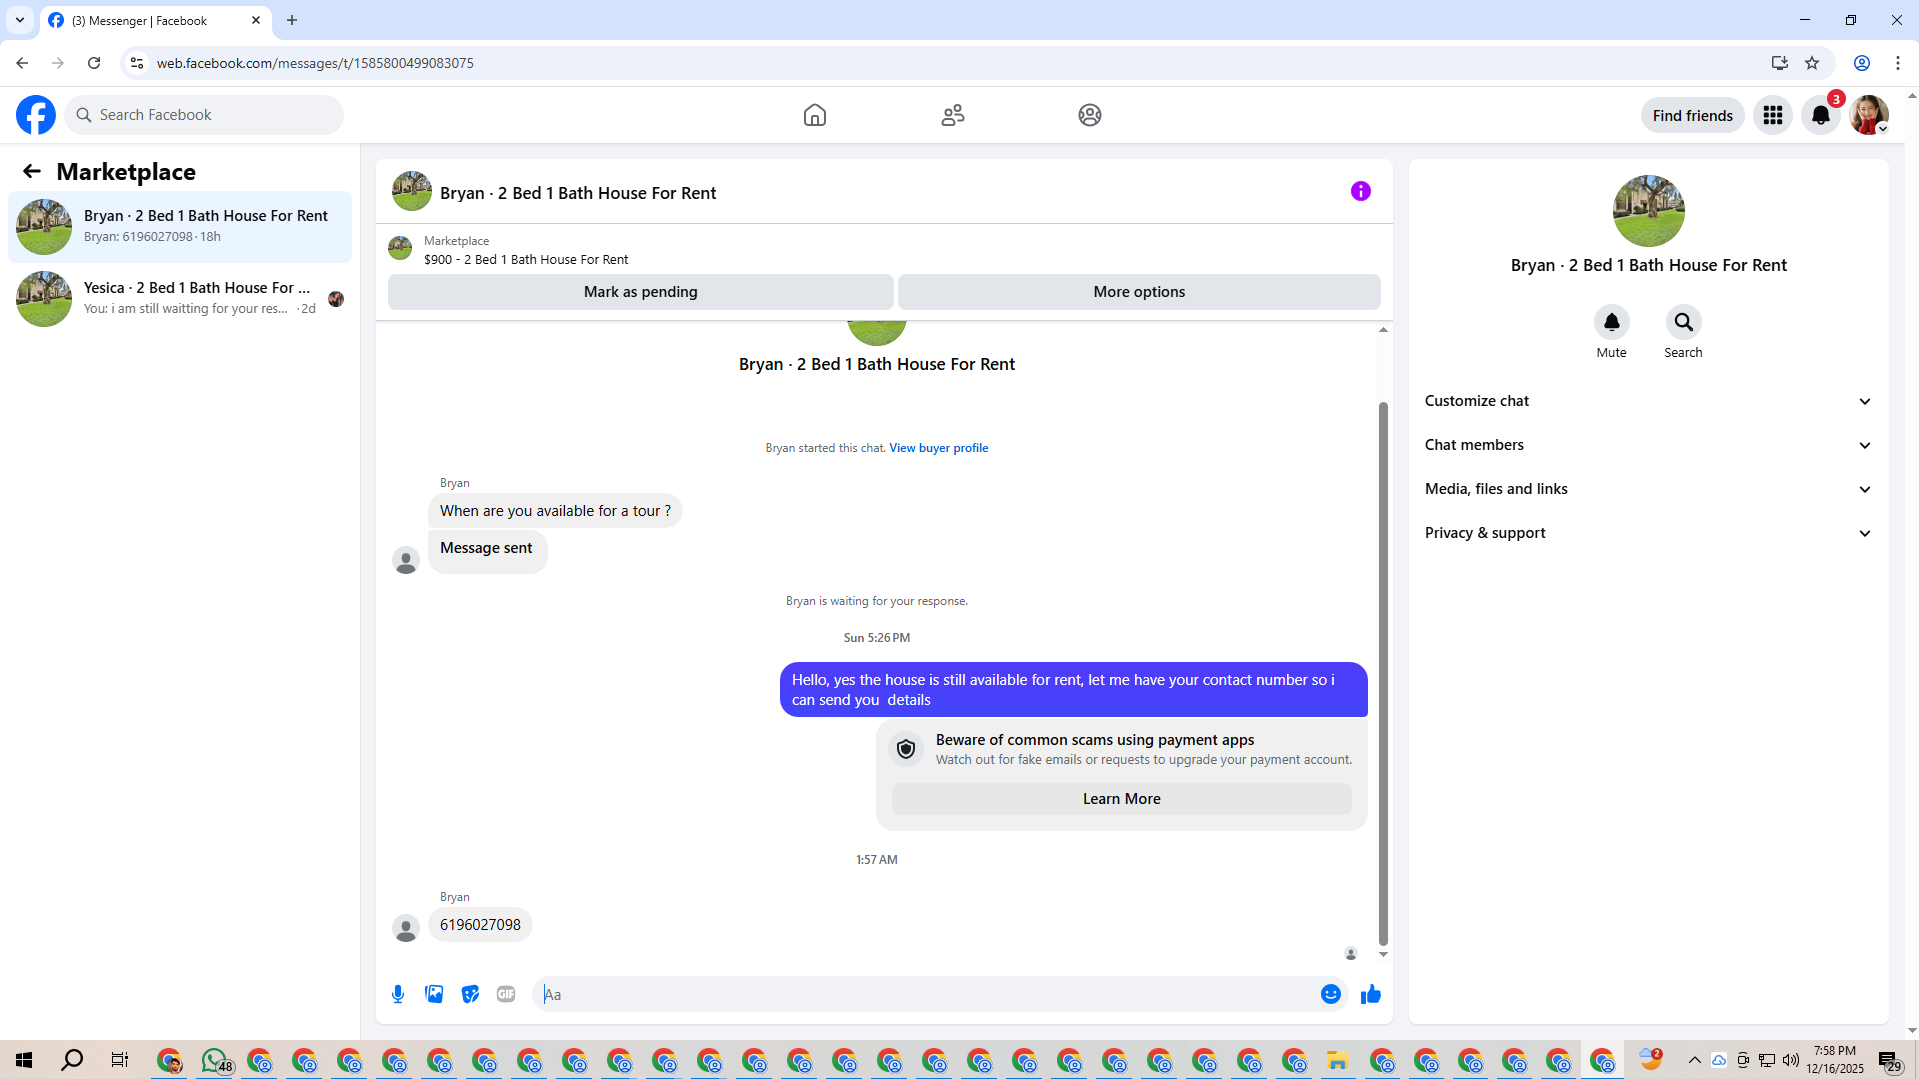The width and height of the screenshot is (1919, 1079).
Task: Open WhatsApp from the taskbar
Action: click(215, 1060)
